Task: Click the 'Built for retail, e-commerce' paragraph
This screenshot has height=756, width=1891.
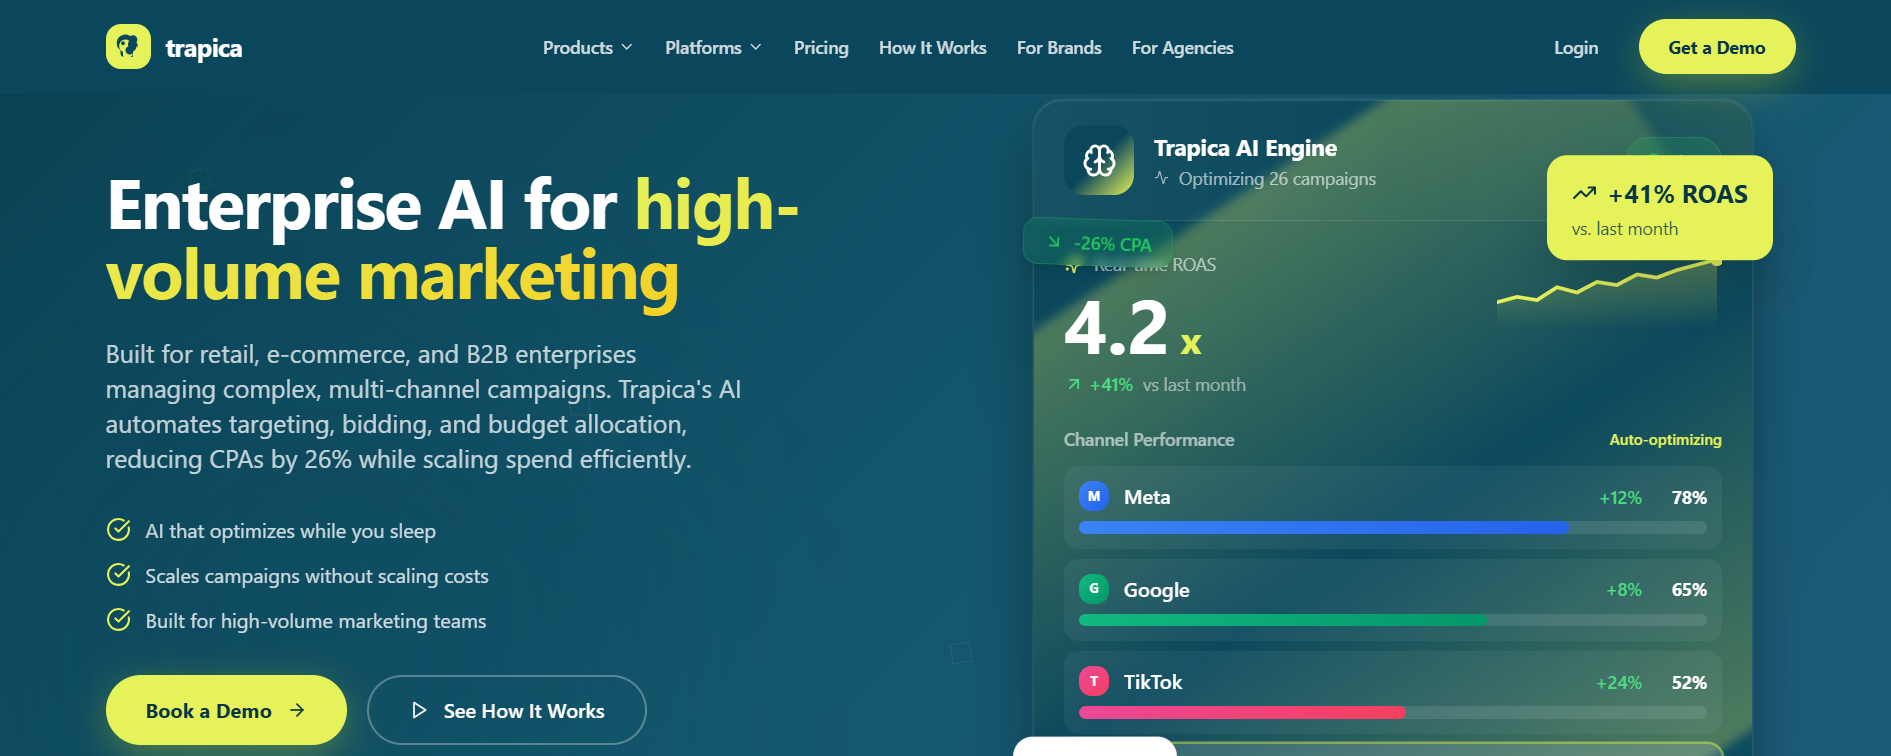Action: [424, 407]
